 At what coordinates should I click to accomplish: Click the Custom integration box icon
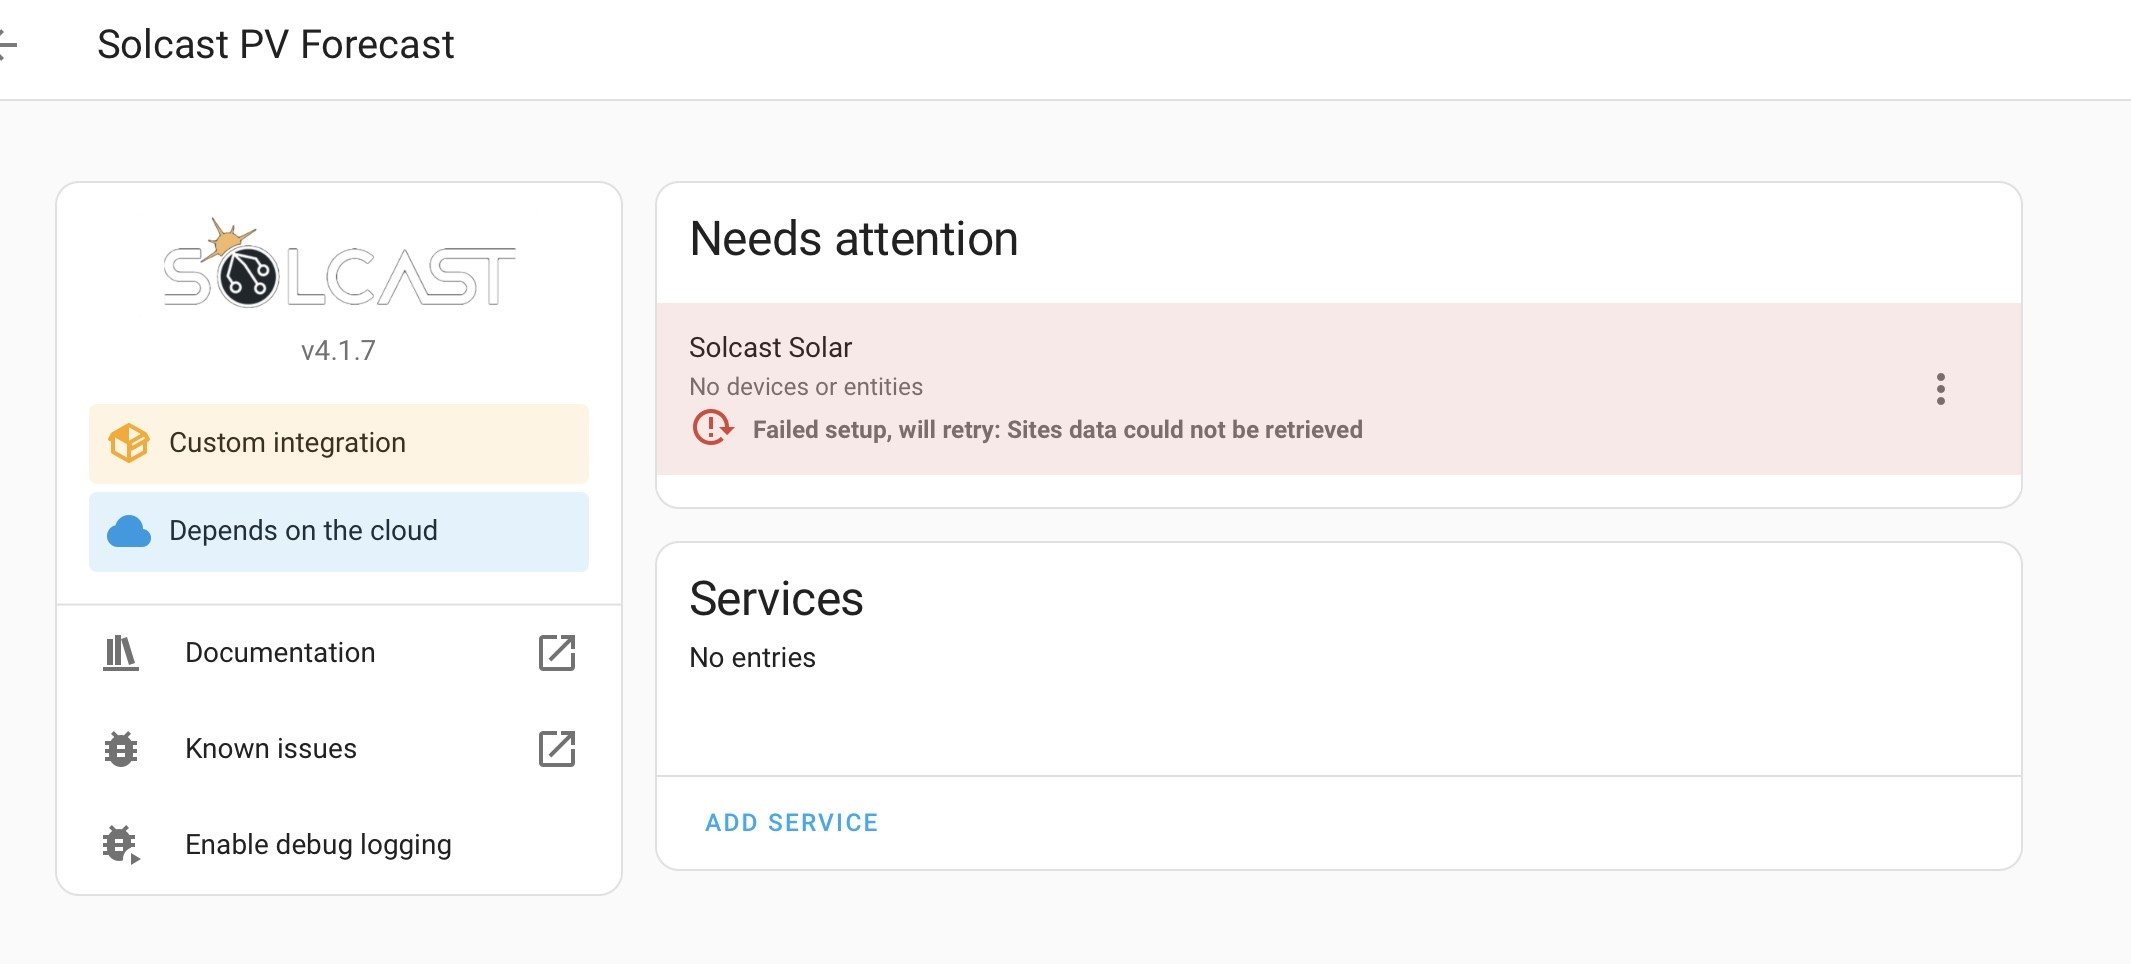[x=129, y=443]
